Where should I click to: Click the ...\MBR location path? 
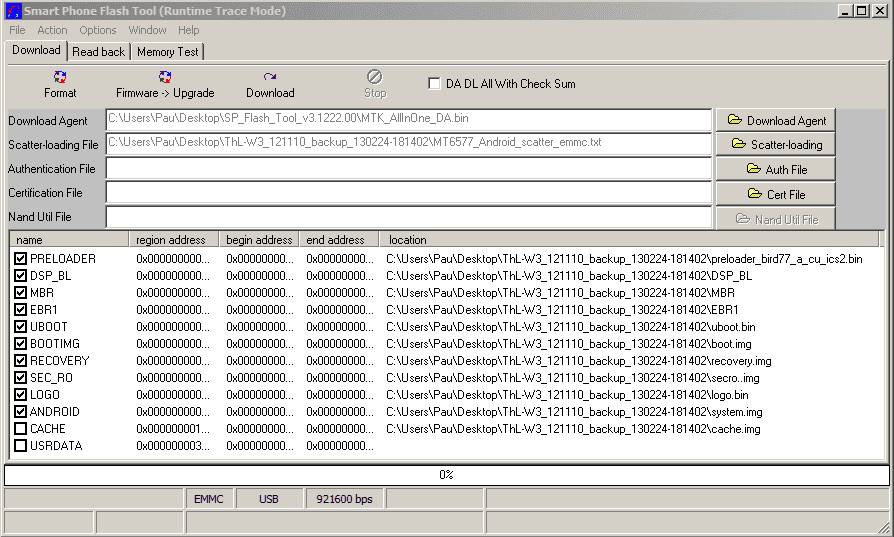coord(560,293)
